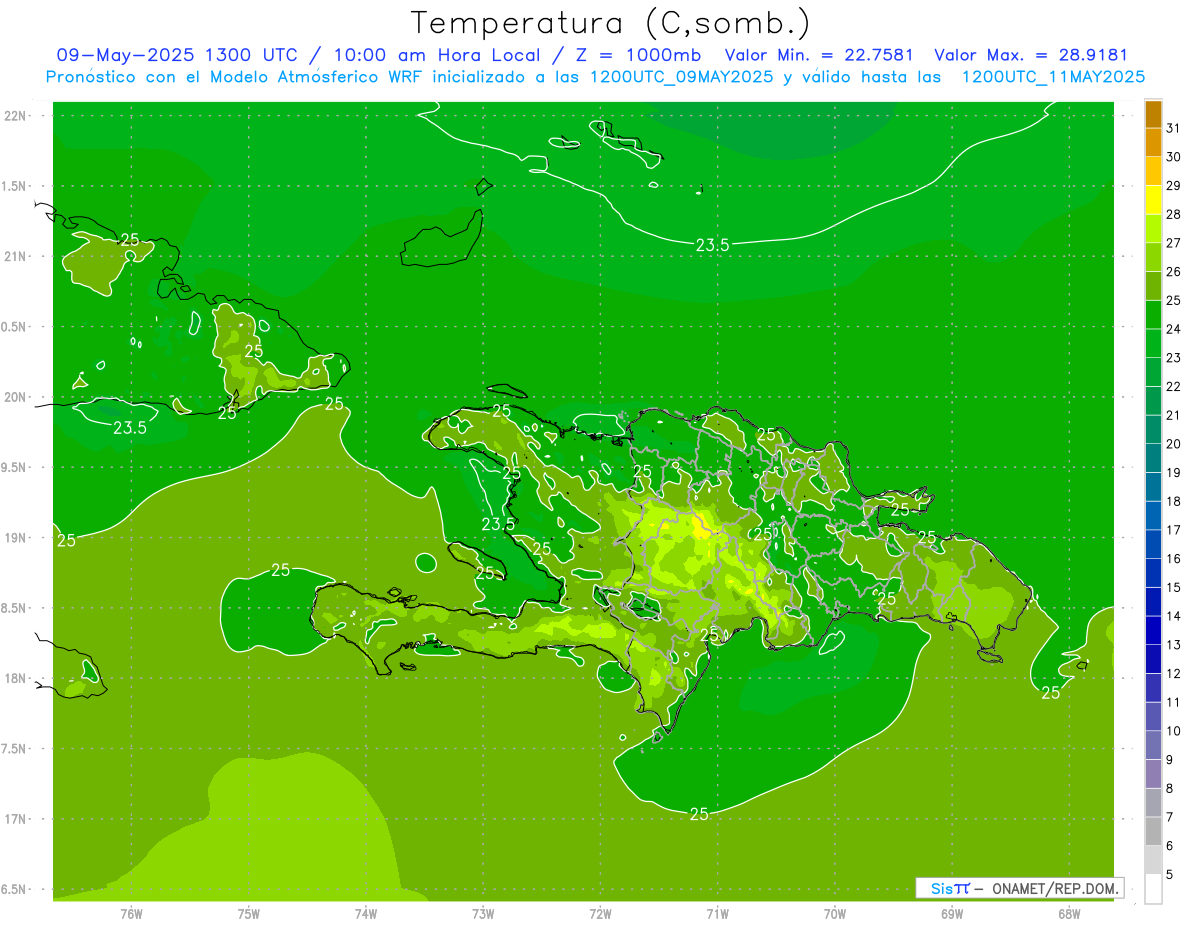Click the '75W' longitude axis label

249,913
